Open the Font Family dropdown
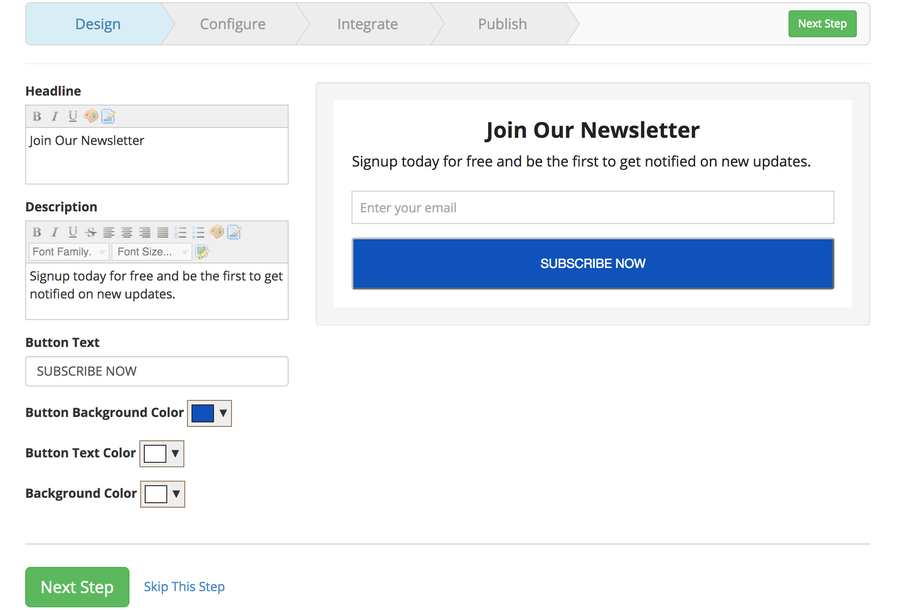900x610 pixels. 69,251
